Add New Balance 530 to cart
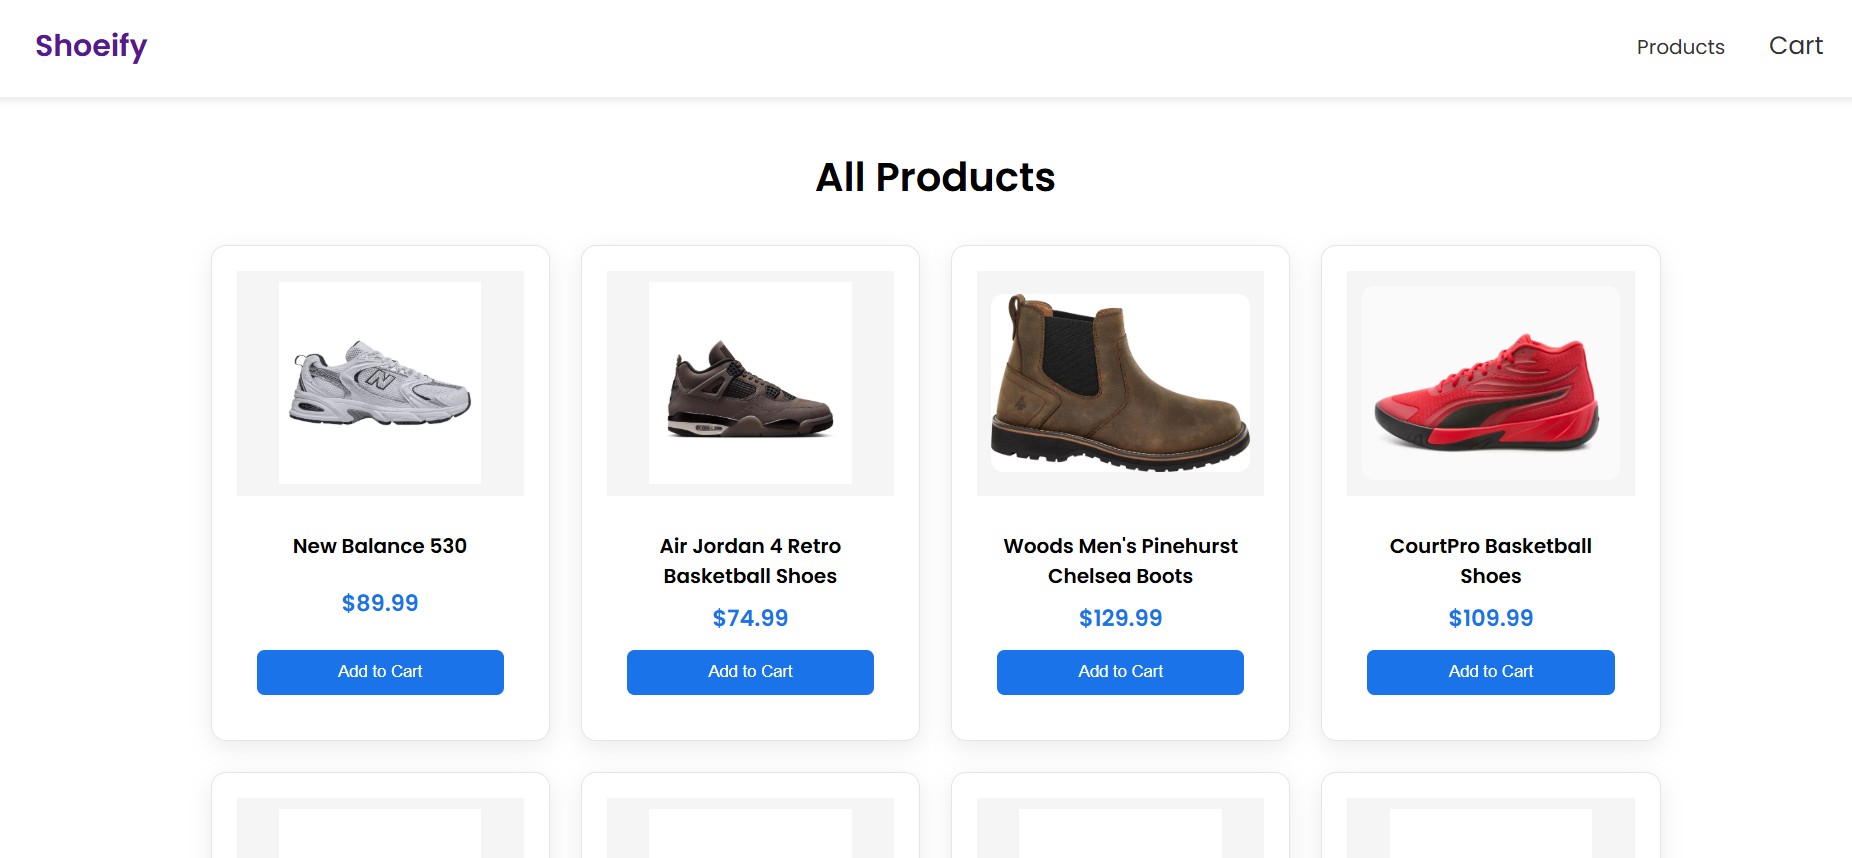 click(x=380, y=671)
